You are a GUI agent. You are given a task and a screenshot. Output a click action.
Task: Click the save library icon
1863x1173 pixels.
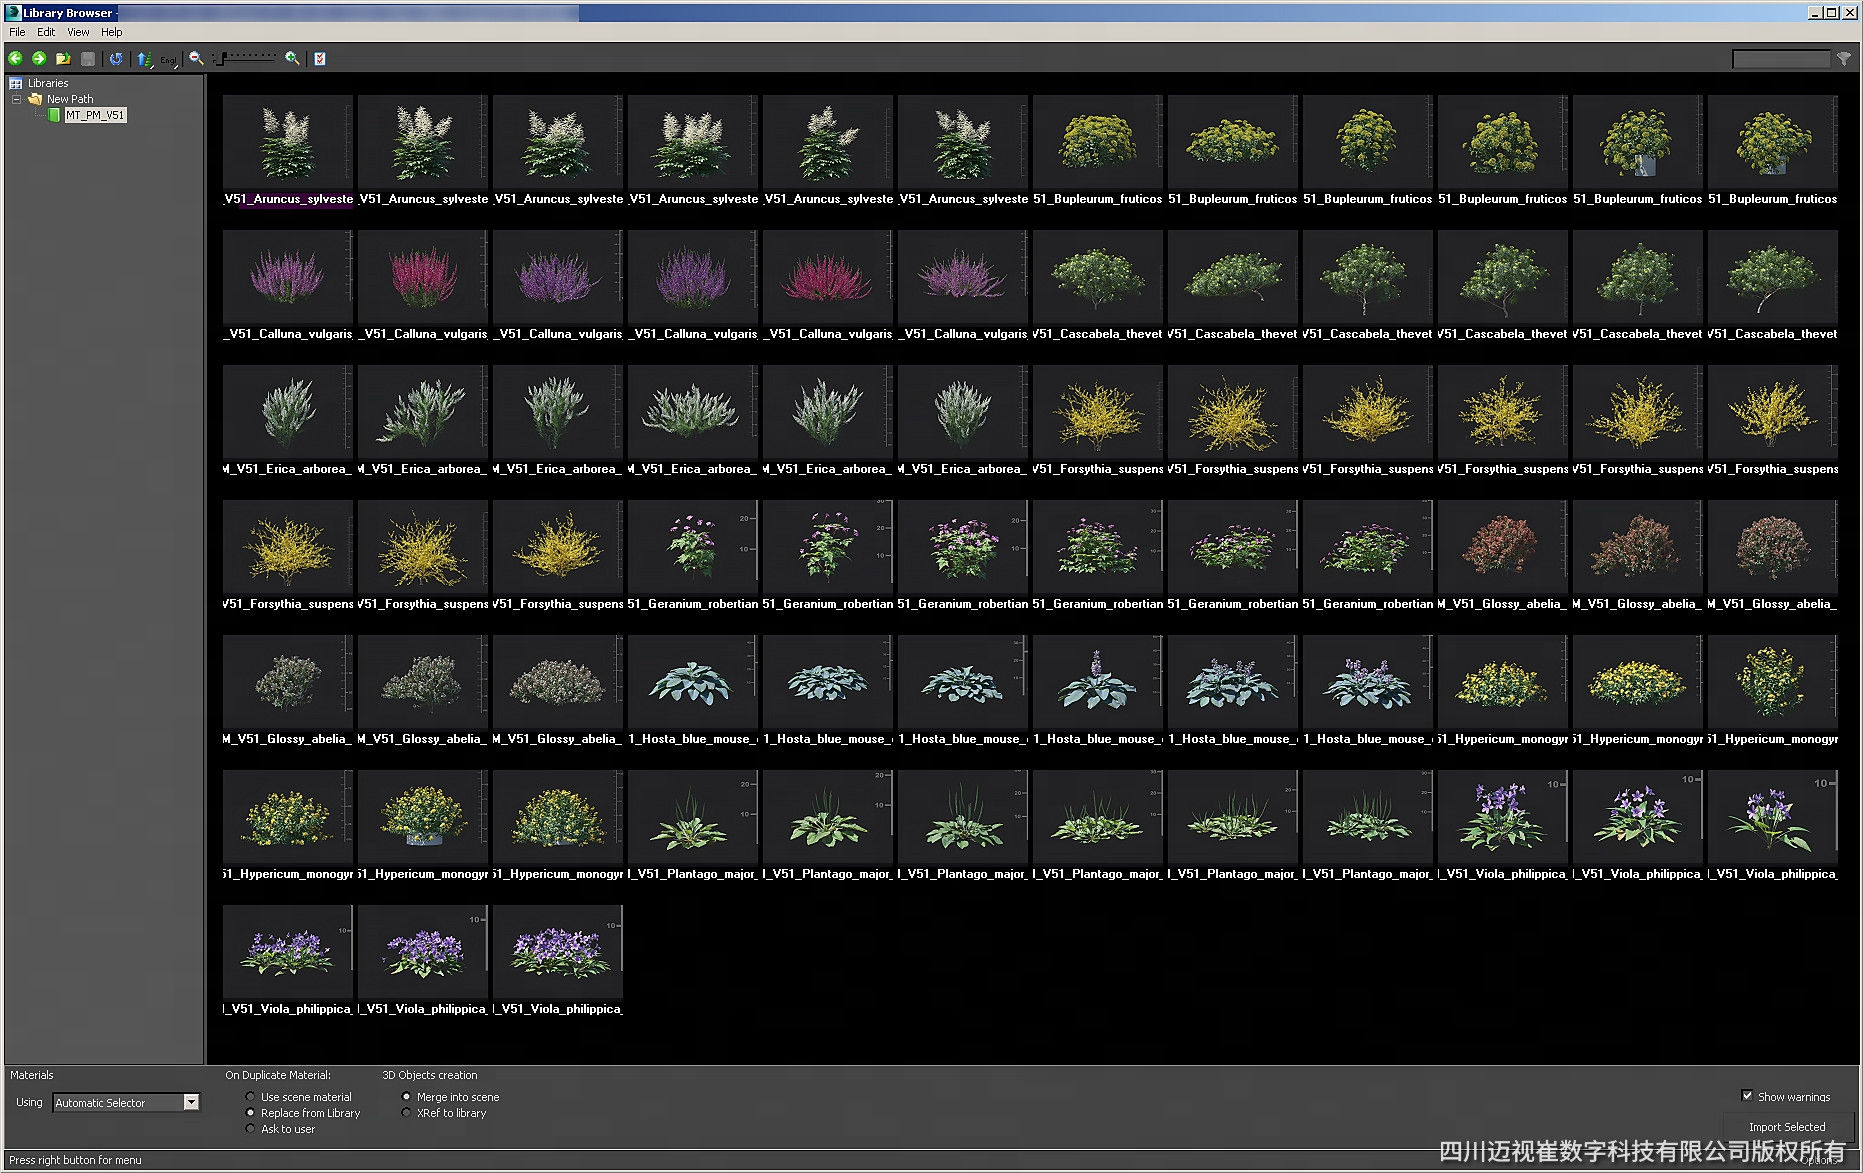coord(88,59)
